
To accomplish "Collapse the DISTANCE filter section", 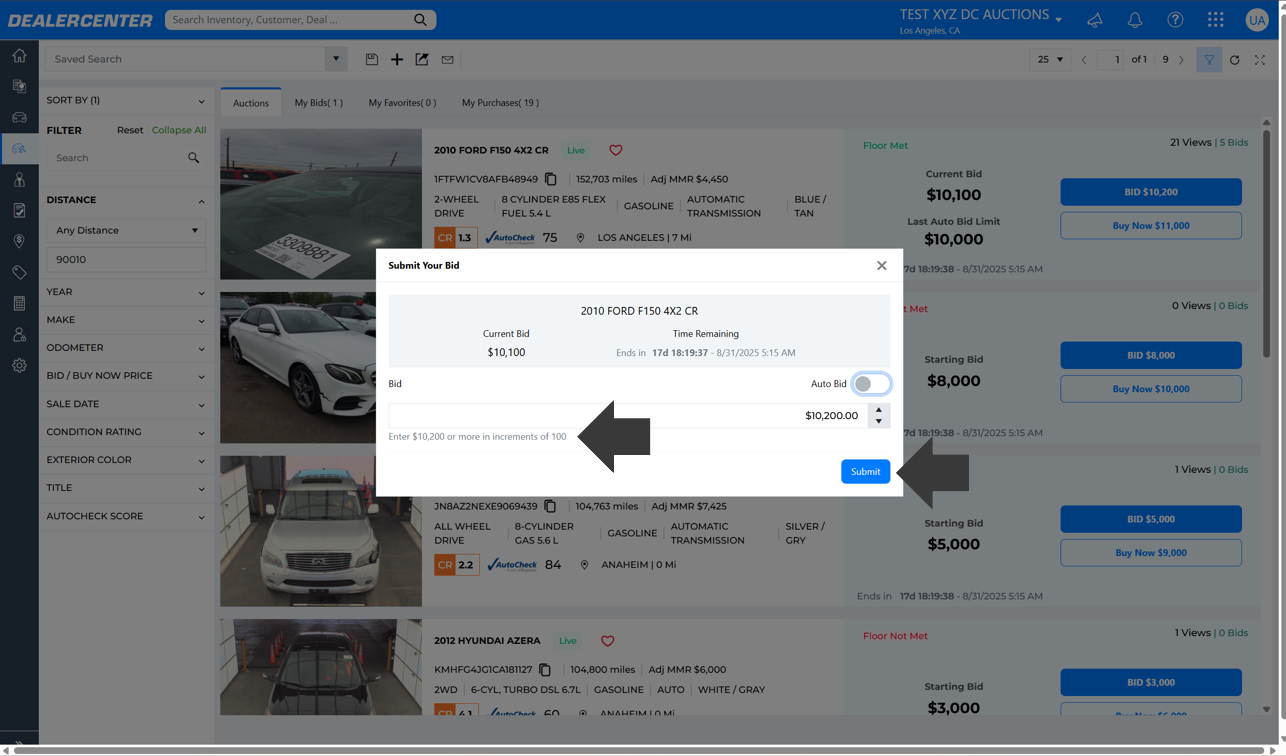I will [x=126, y=200].
